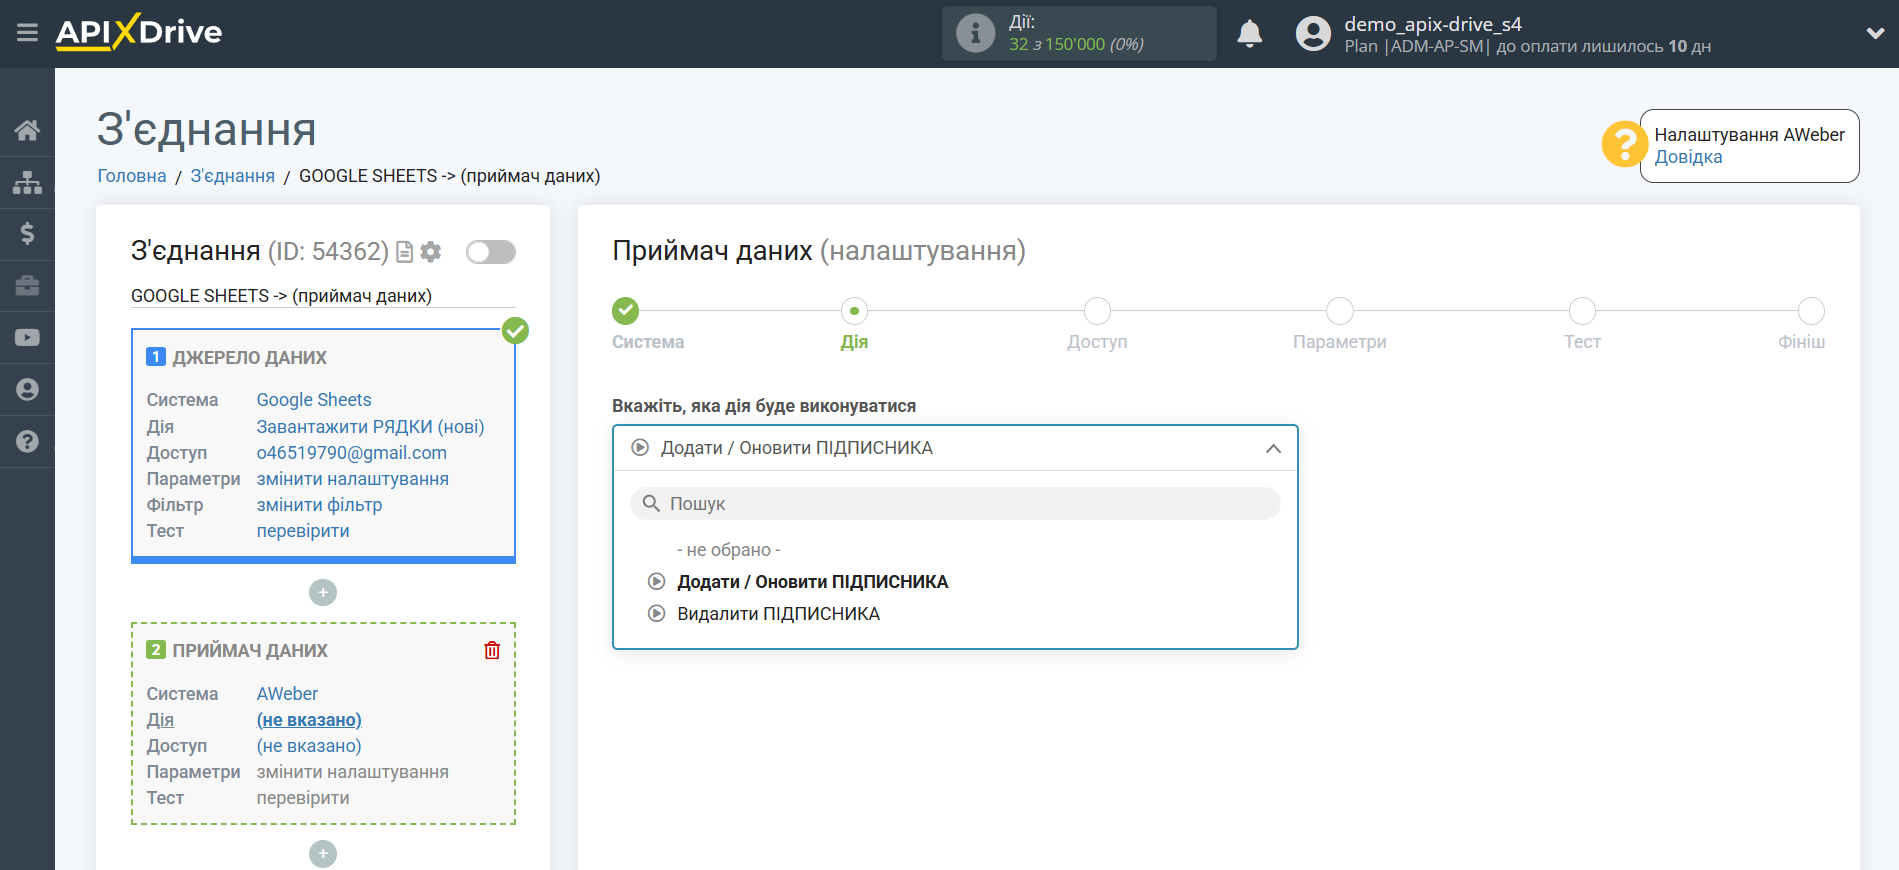Delete the data receiver block

(492, 650)
